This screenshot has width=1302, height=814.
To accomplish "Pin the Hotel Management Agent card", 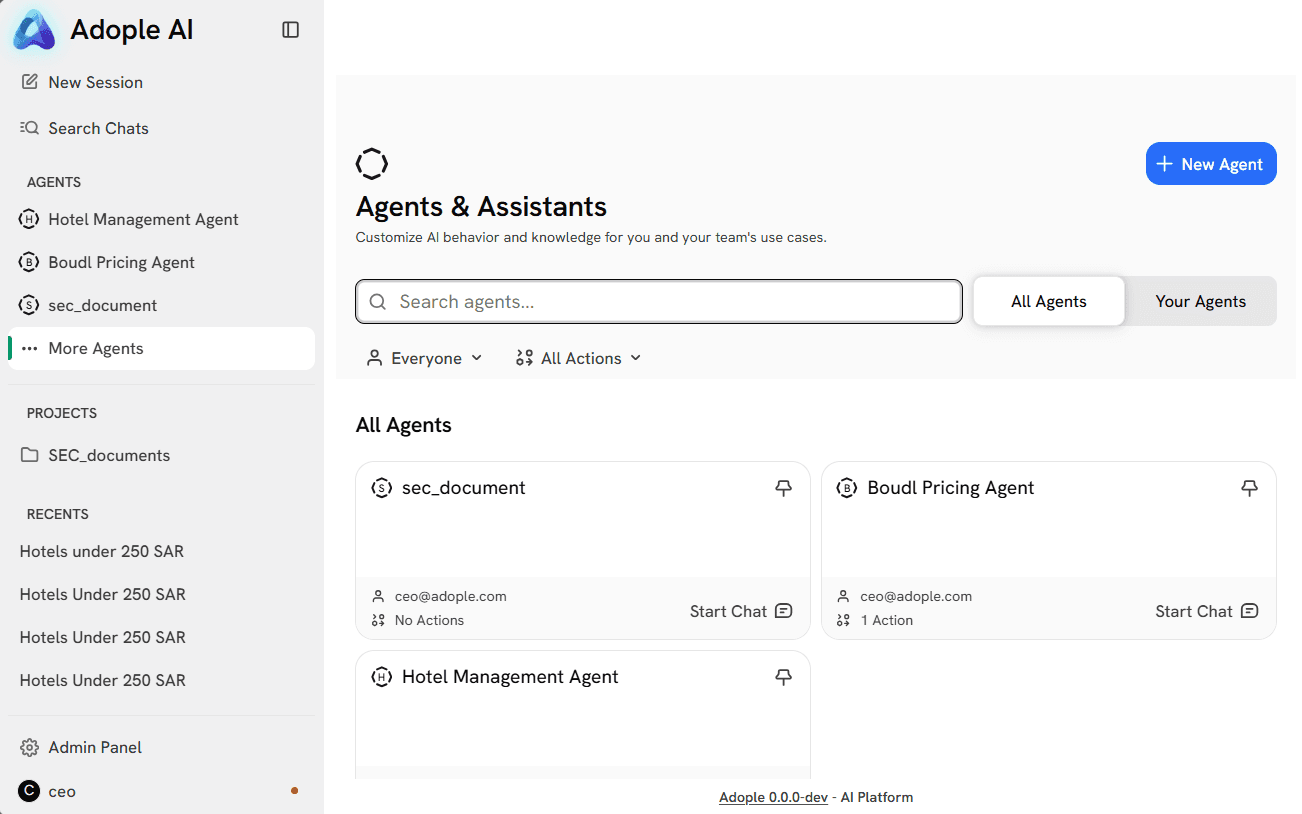I will click(x=784, y=677).
